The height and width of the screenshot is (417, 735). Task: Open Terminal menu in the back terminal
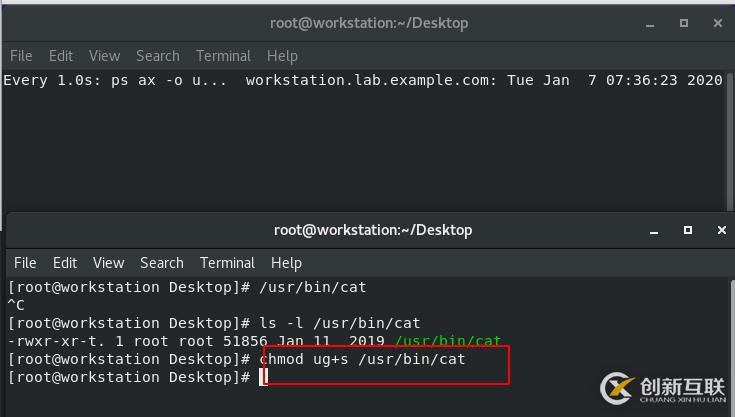[x=223, y=56]
